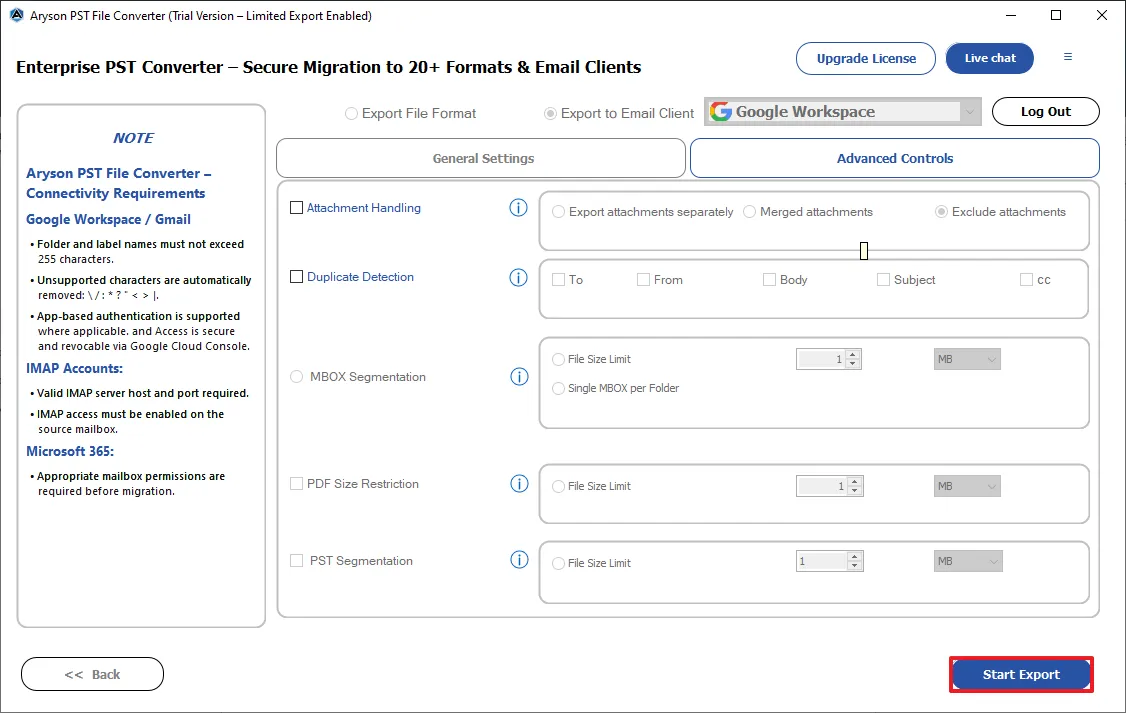Check PDF Size Restriction checkbox
Viewport: 1126px width, 713px height.
296,483
